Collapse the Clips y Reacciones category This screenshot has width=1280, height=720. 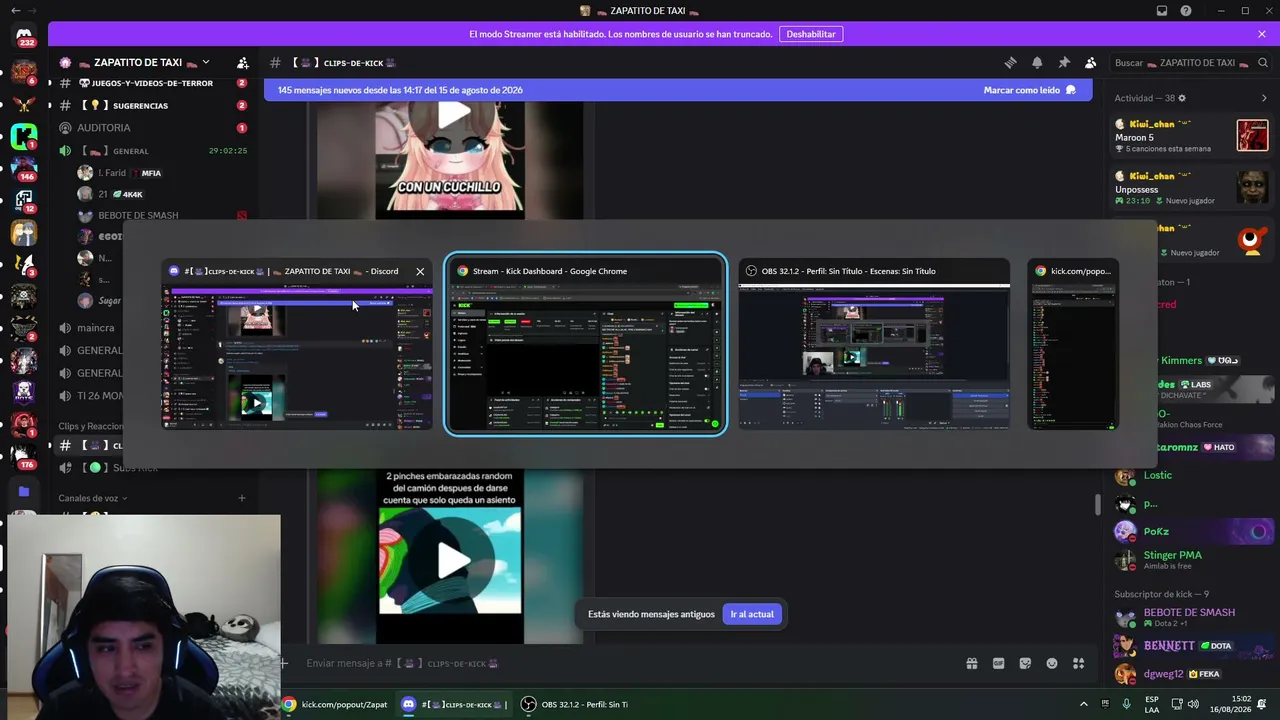click(x=91, y=426)
